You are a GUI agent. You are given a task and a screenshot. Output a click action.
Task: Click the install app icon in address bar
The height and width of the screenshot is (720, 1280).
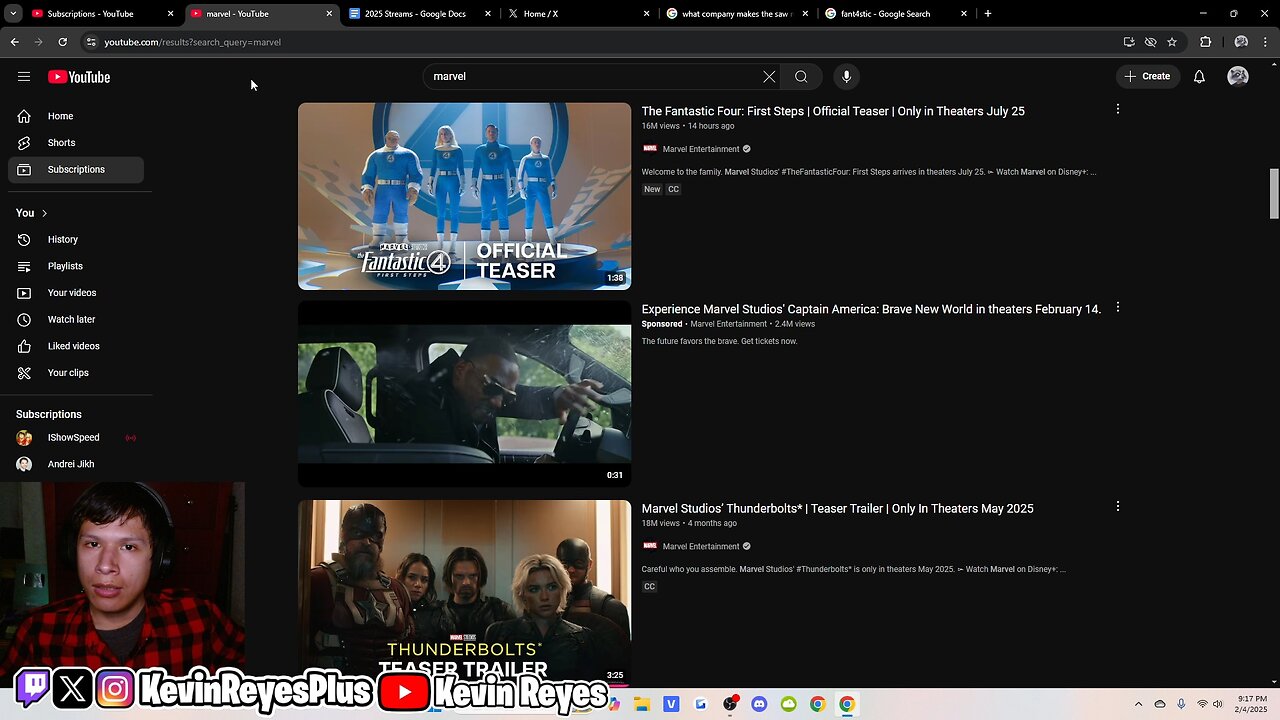1129,42
